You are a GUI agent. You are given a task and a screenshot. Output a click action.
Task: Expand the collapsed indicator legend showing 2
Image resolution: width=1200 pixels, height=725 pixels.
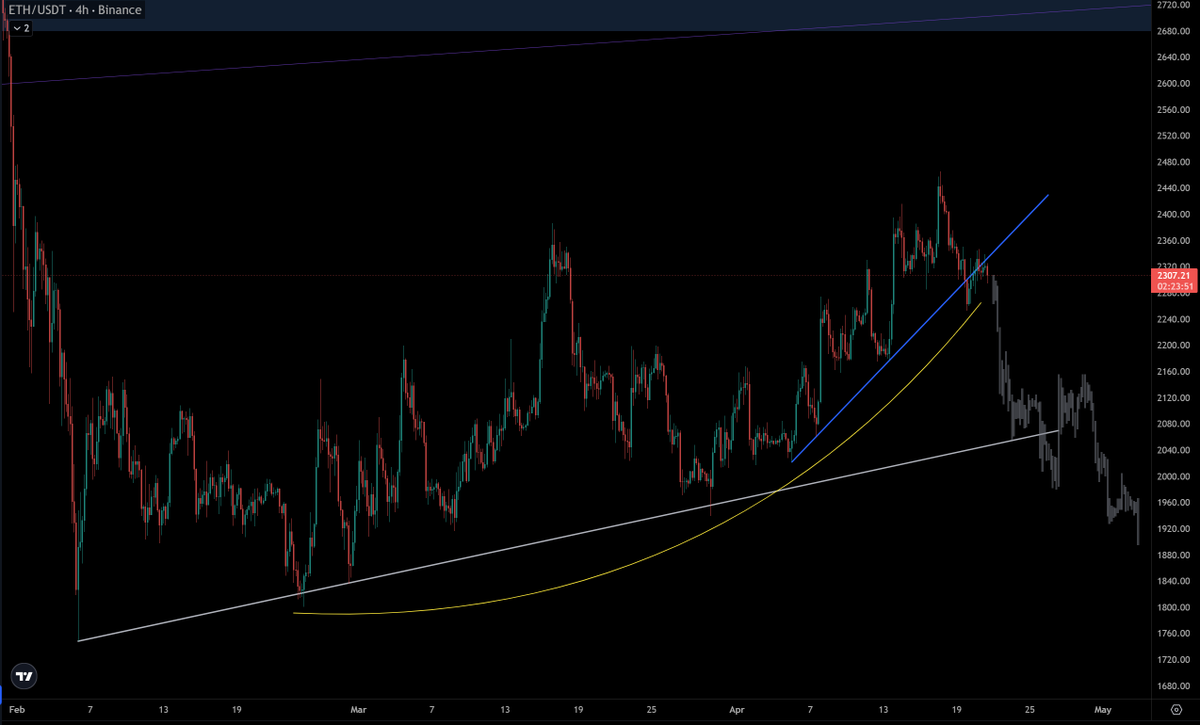pos(20,28)
